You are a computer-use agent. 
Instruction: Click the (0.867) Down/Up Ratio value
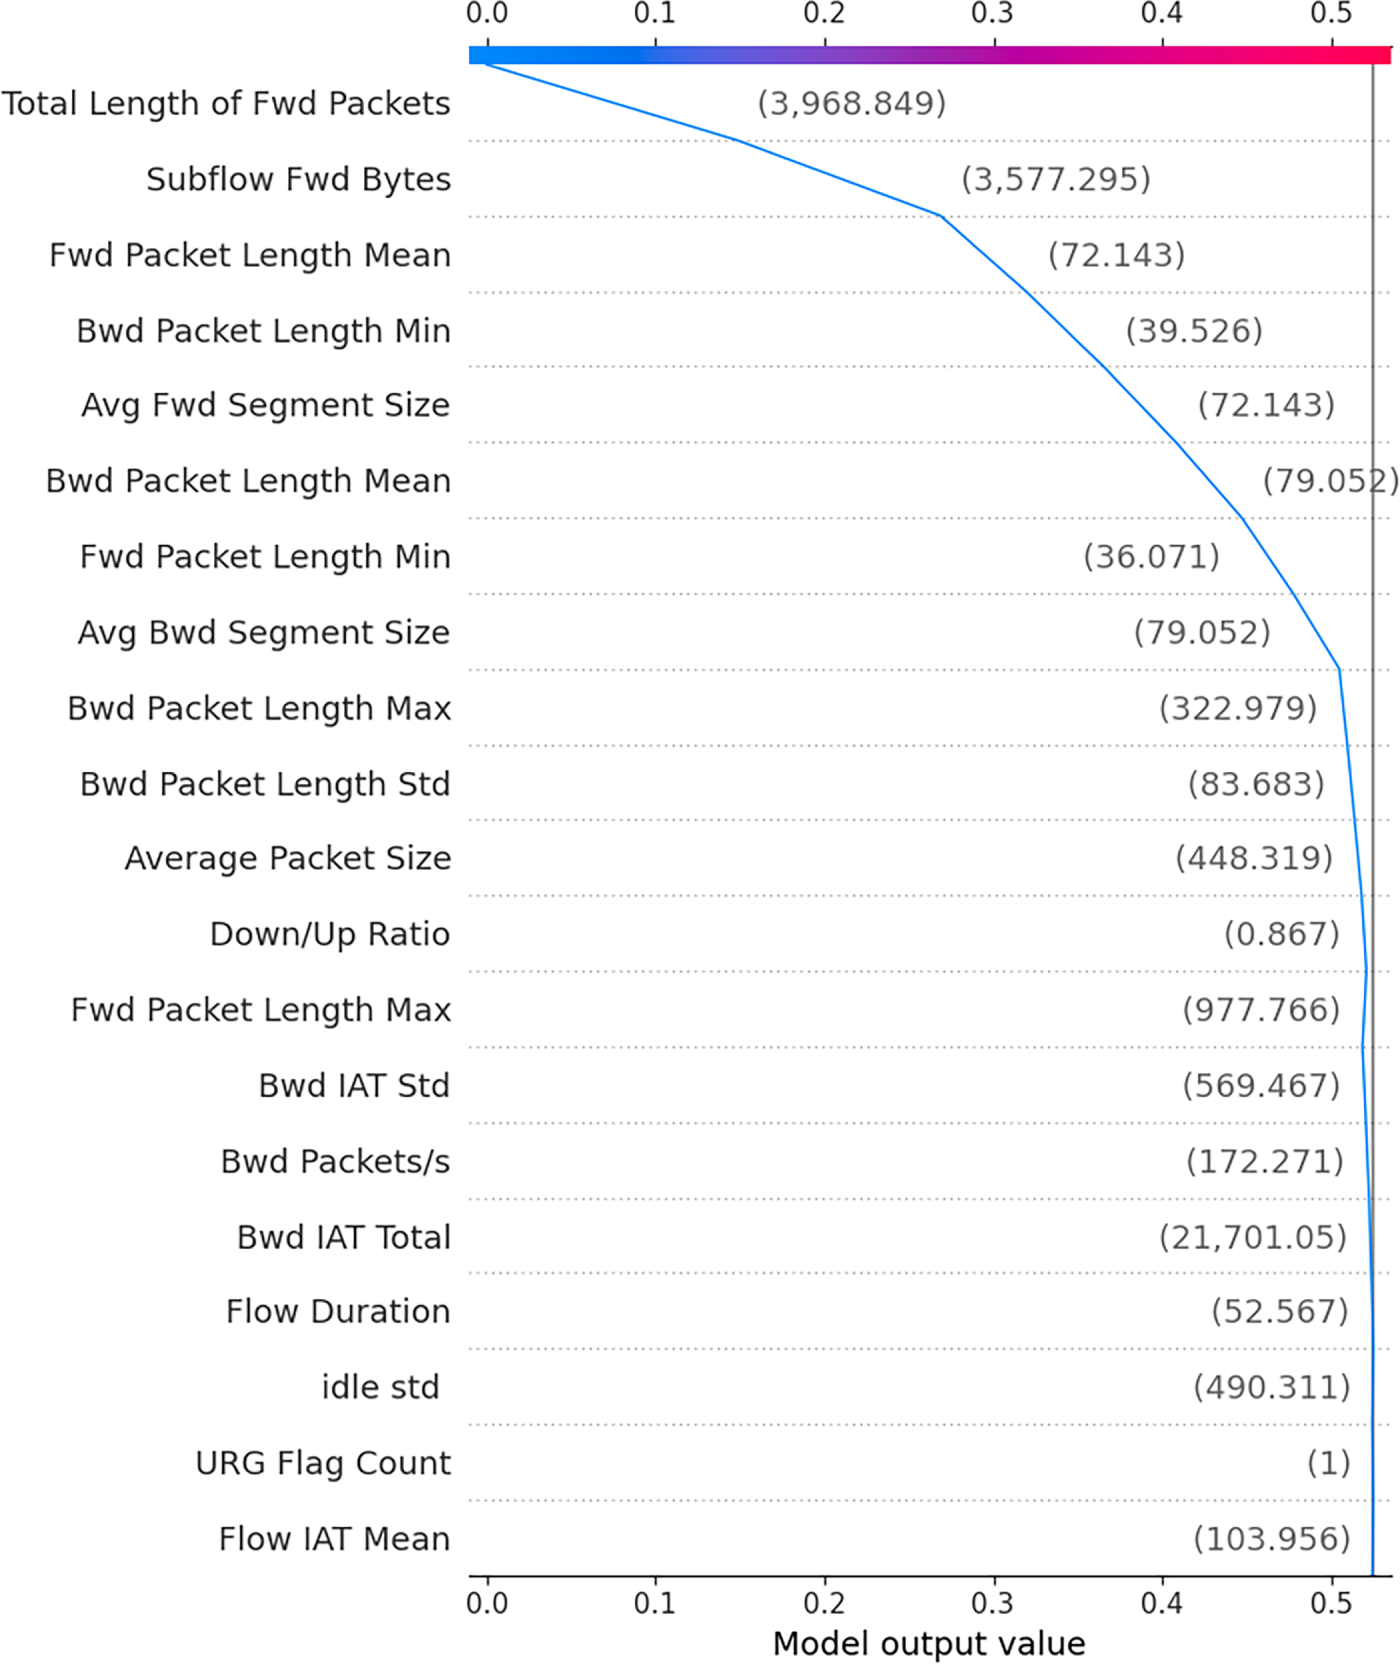1282,934
